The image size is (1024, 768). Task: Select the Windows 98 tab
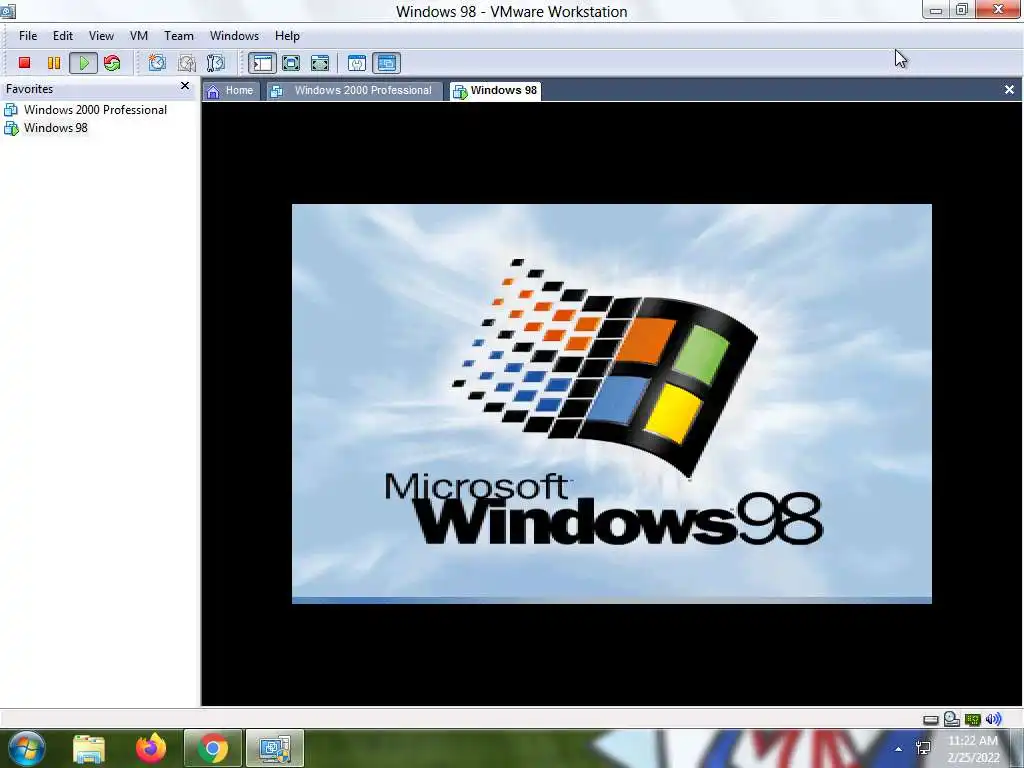tap(496, 91)
